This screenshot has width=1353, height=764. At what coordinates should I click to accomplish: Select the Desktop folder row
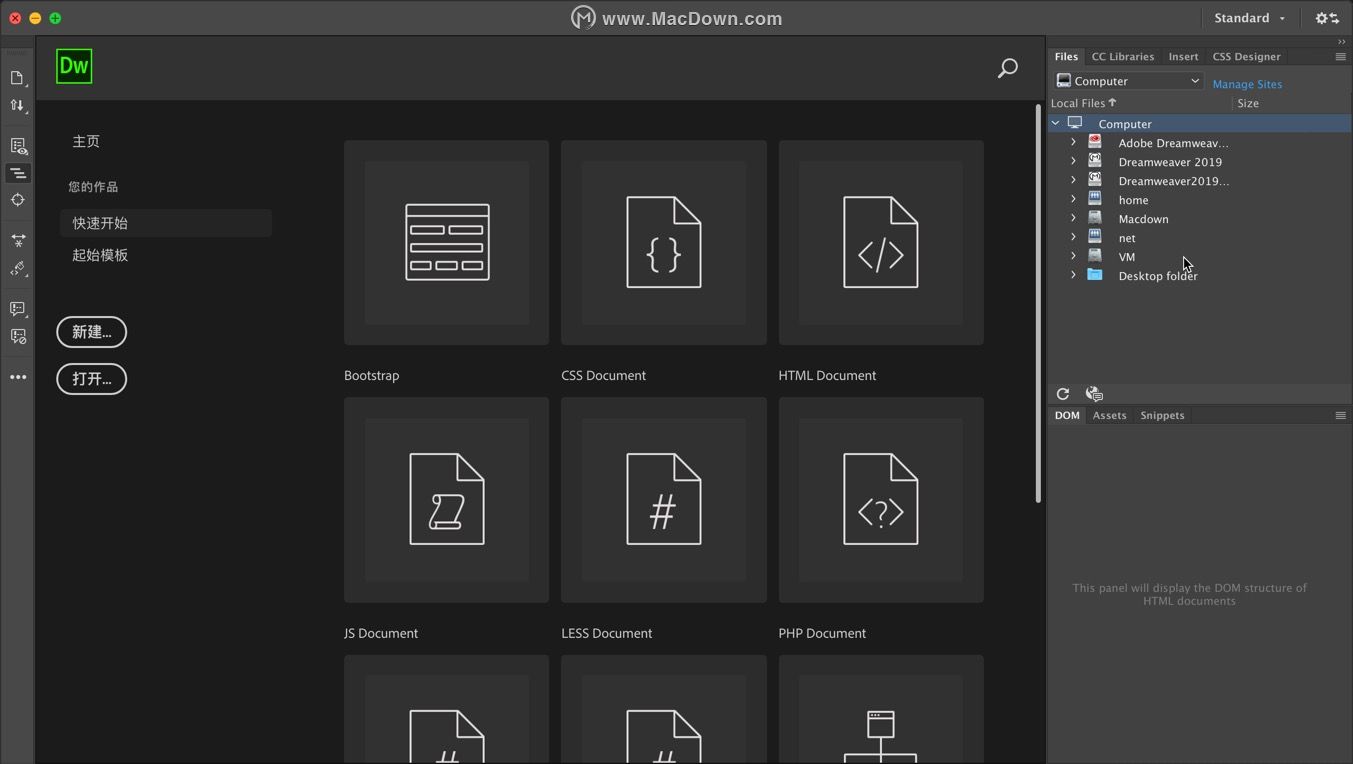[x=1200, y=276]
